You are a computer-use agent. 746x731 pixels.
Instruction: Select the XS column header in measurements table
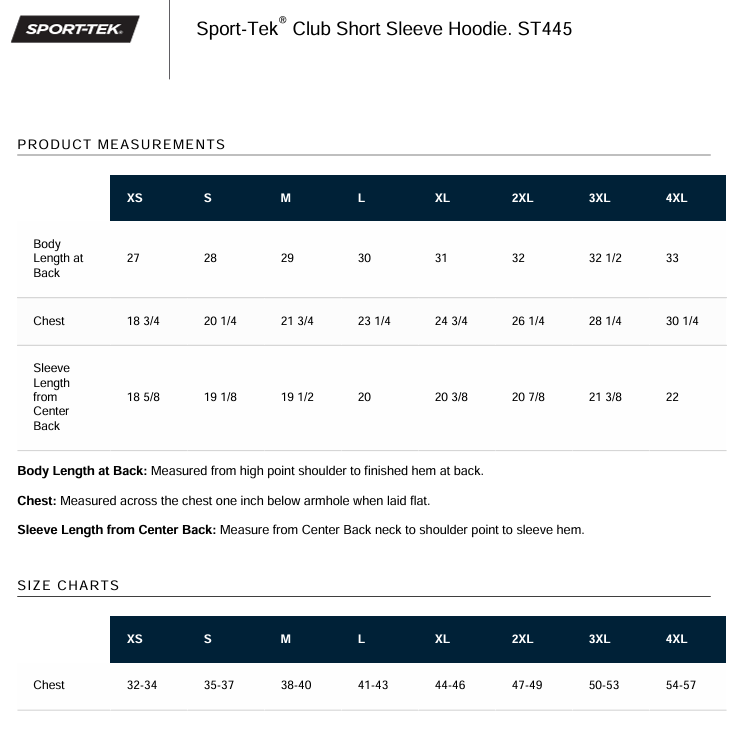point(135,198)
